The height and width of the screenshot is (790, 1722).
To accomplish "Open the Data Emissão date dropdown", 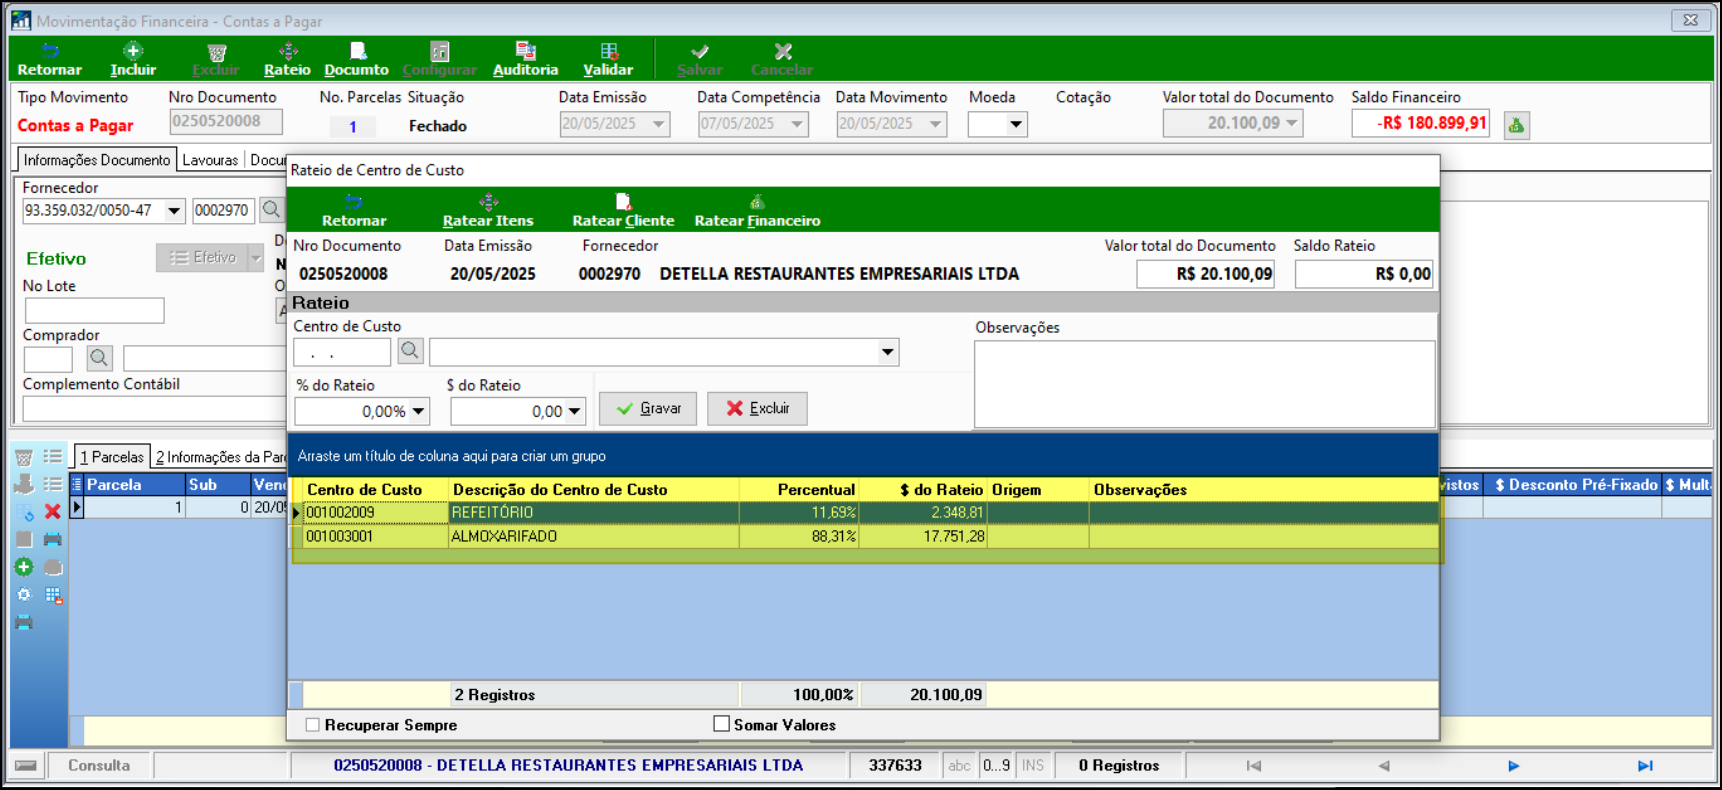I will [x=659, y=124].
